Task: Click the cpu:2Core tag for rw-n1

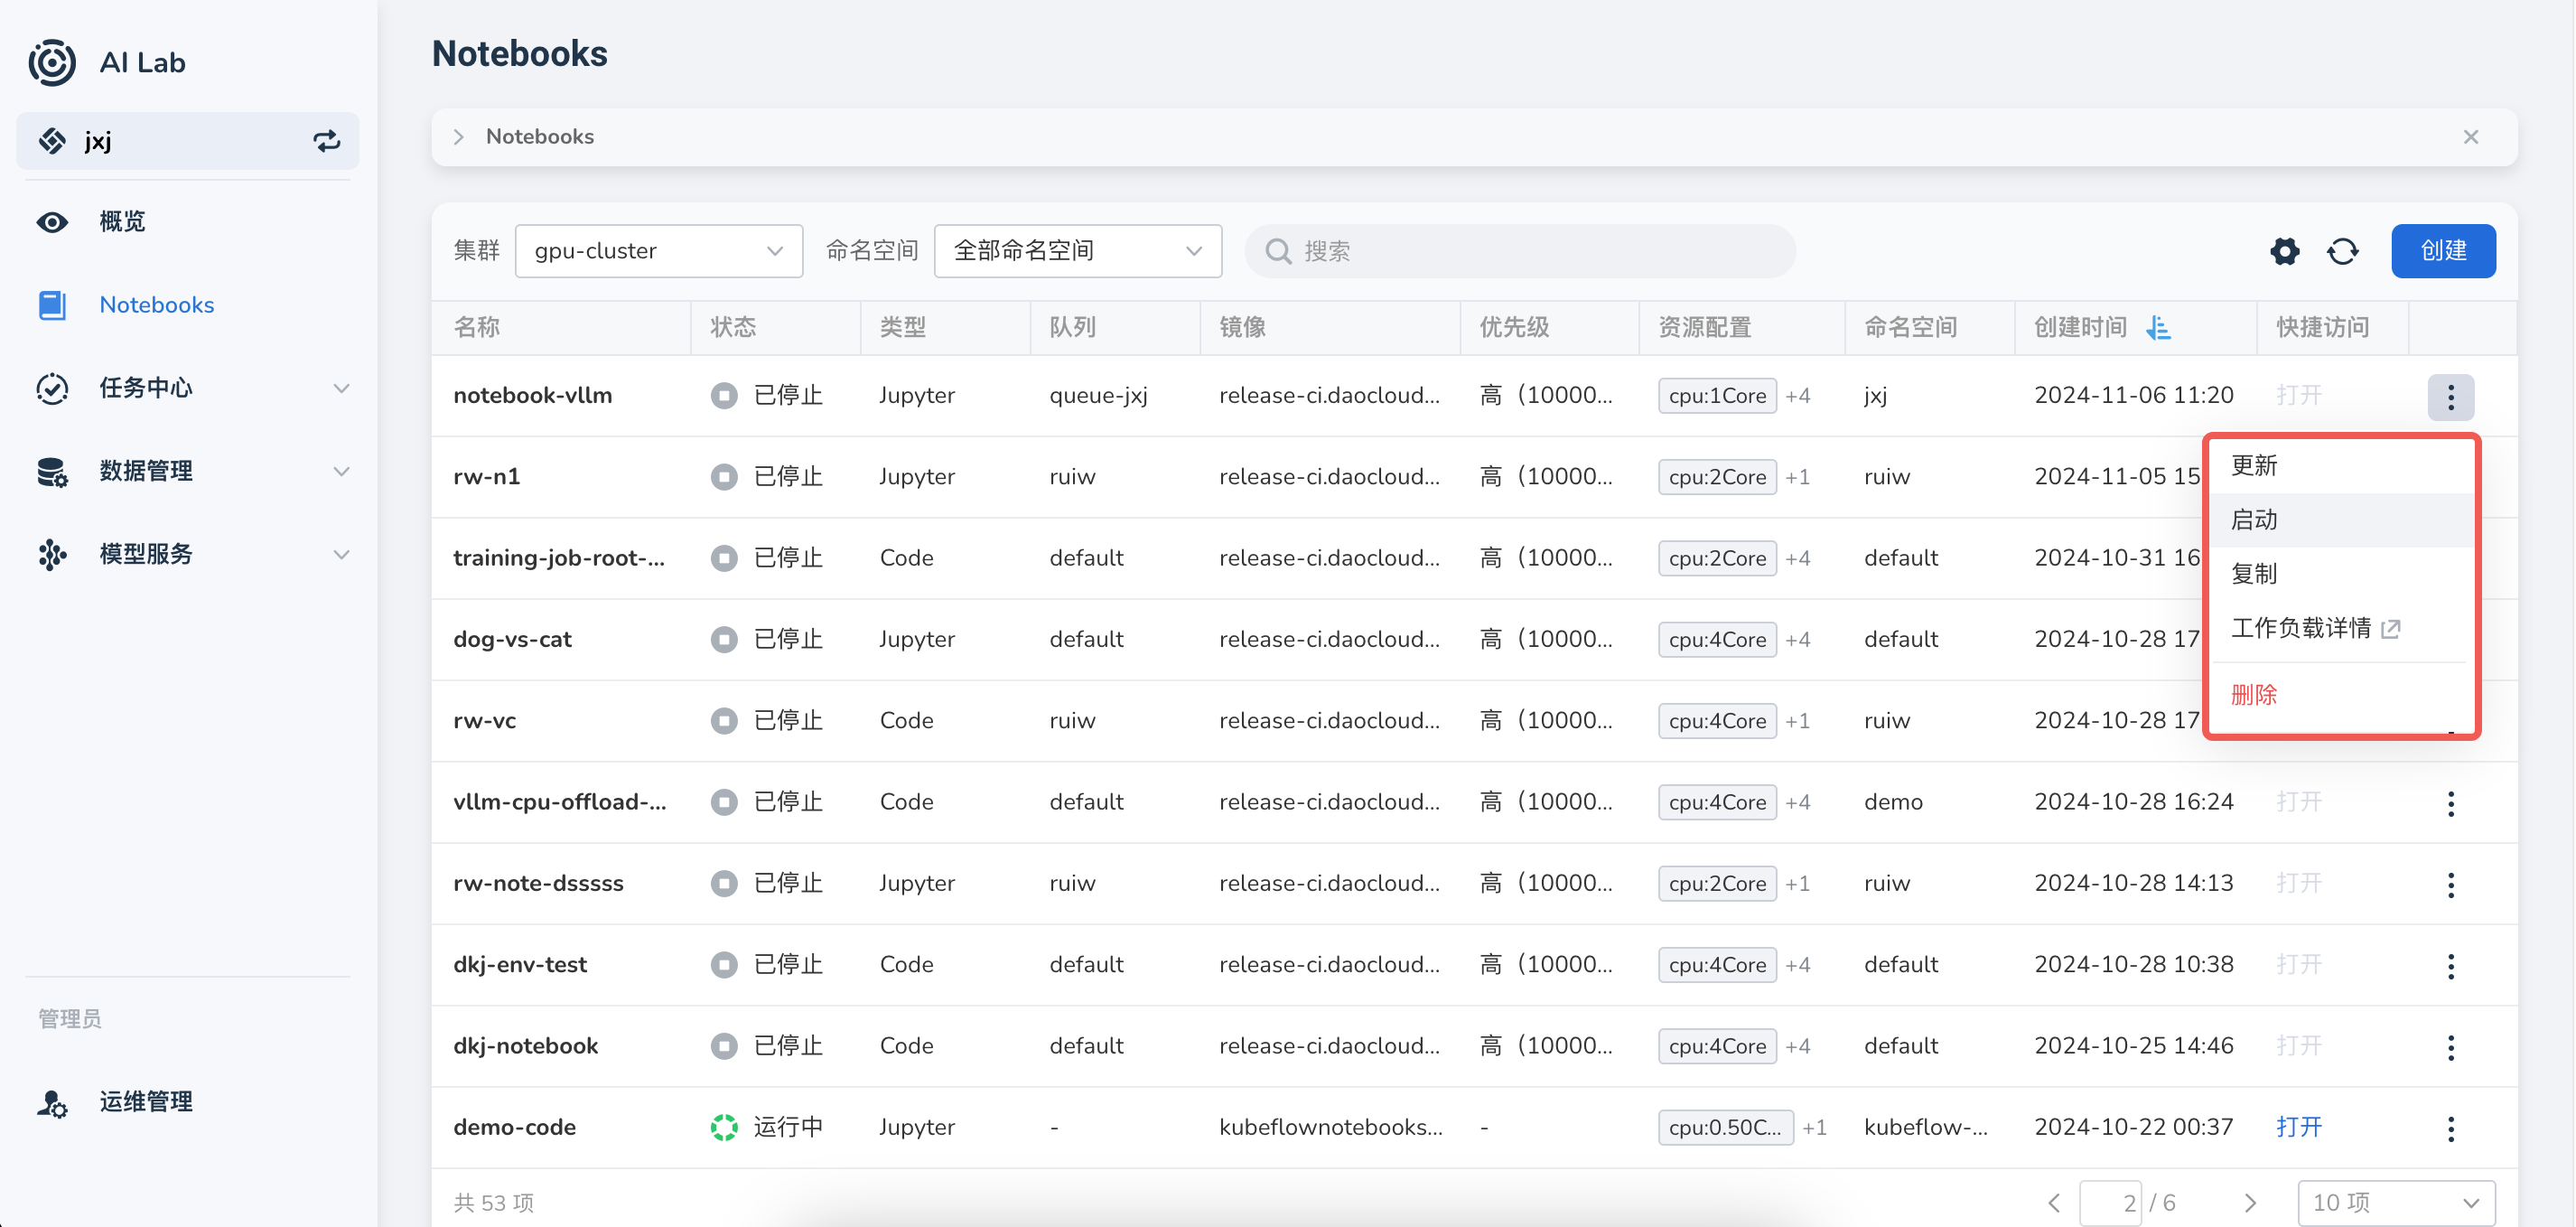Action: coord(1717,477)
